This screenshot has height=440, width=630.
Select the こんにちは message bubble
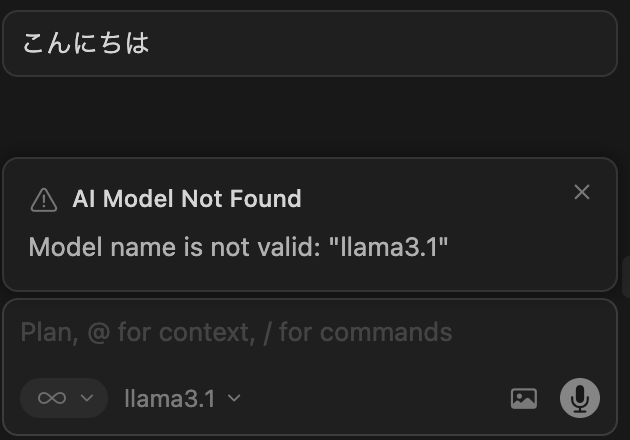tap(310, 44)
